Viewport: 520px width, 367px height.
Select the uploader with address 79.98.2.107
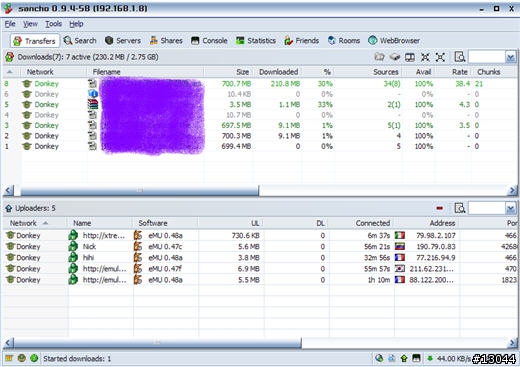tap(260, 235)
